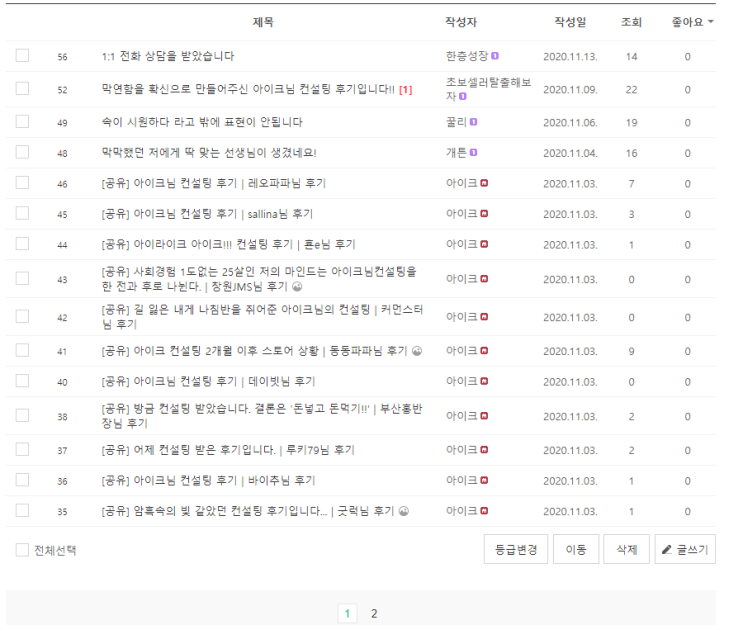Click date 2020.11.13. in first row
Screen dimensions: 743x625
pyautogui.click(x=571, y=57)
